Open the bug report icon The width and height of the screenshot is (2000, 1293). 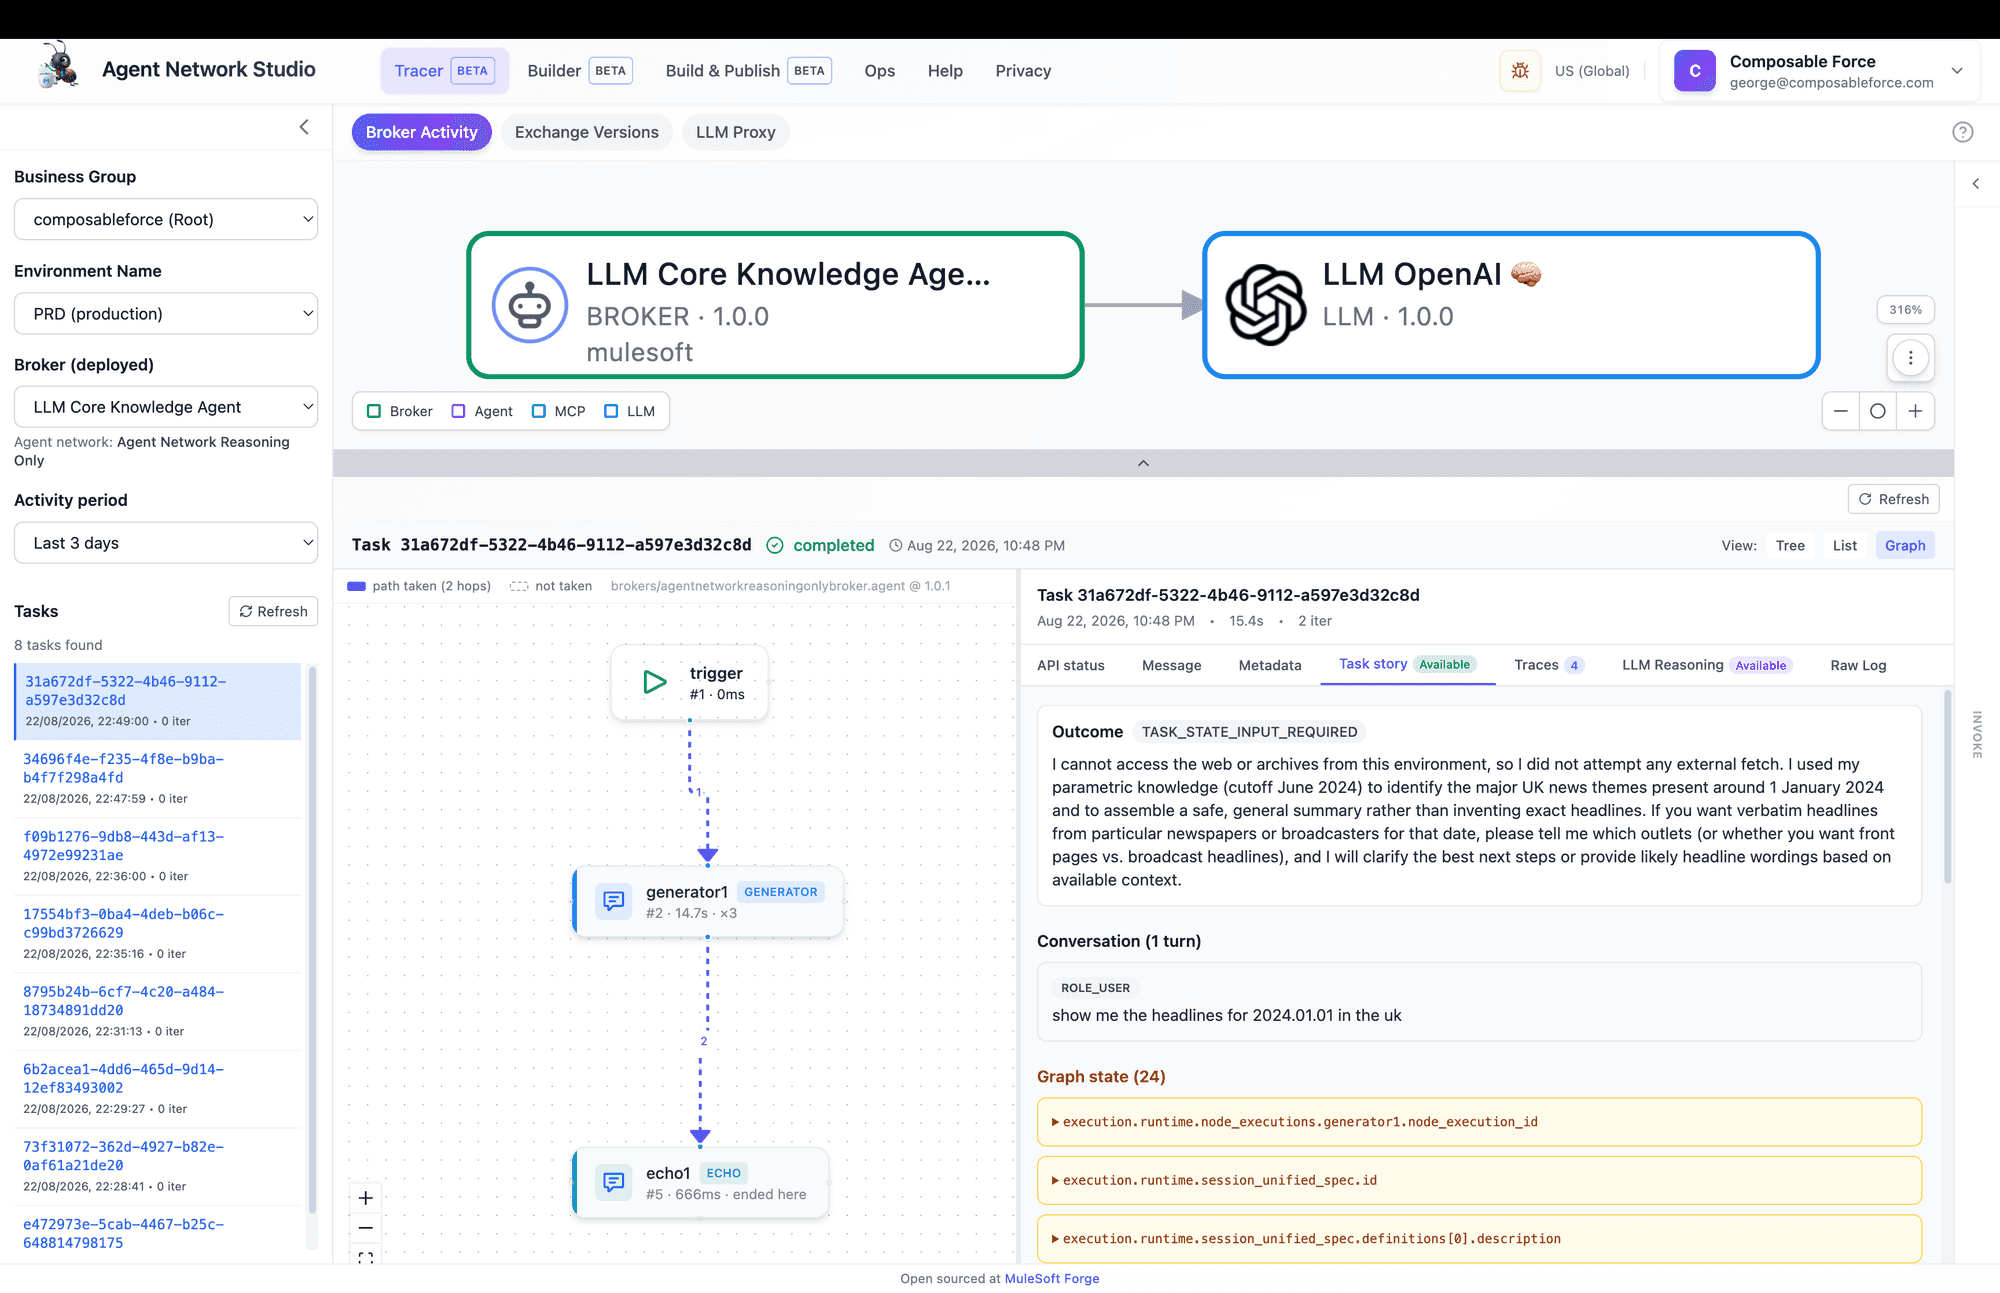click(1520, 71)
